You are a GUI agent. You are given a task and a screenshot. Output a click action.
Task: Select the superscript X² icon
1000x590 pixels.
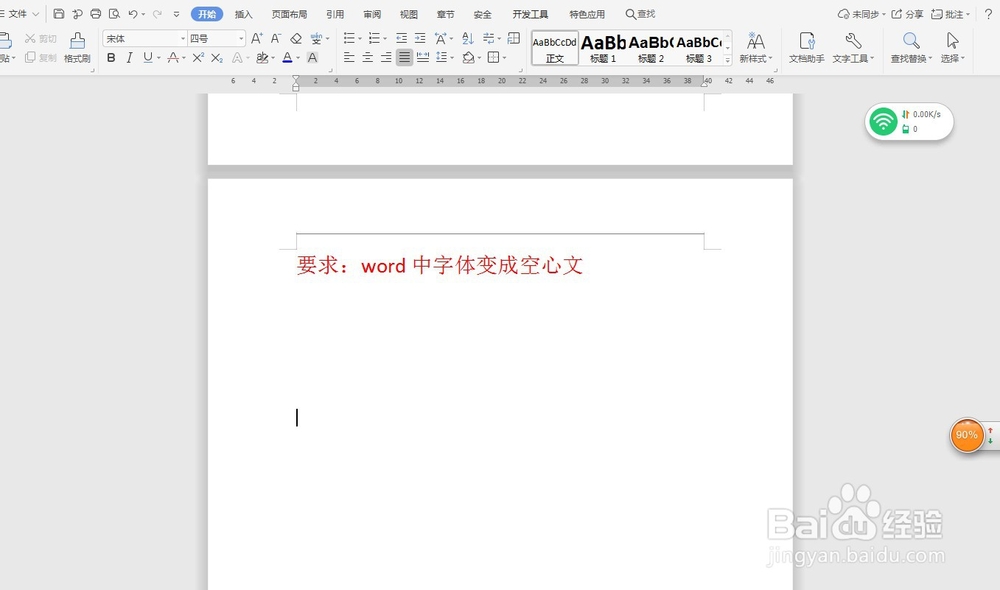point(200,58)
